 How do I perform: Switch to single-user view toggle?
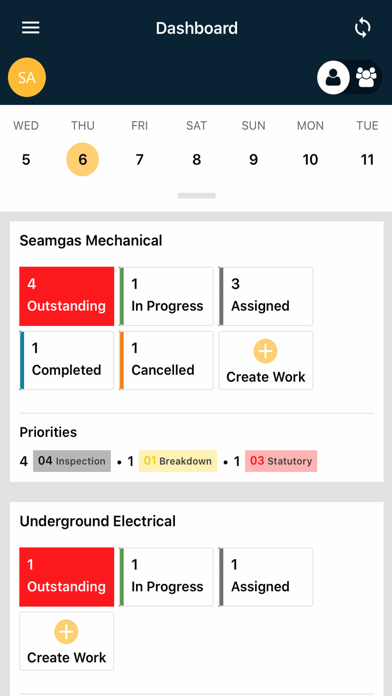pyautogui.click(x=333, y=77)
